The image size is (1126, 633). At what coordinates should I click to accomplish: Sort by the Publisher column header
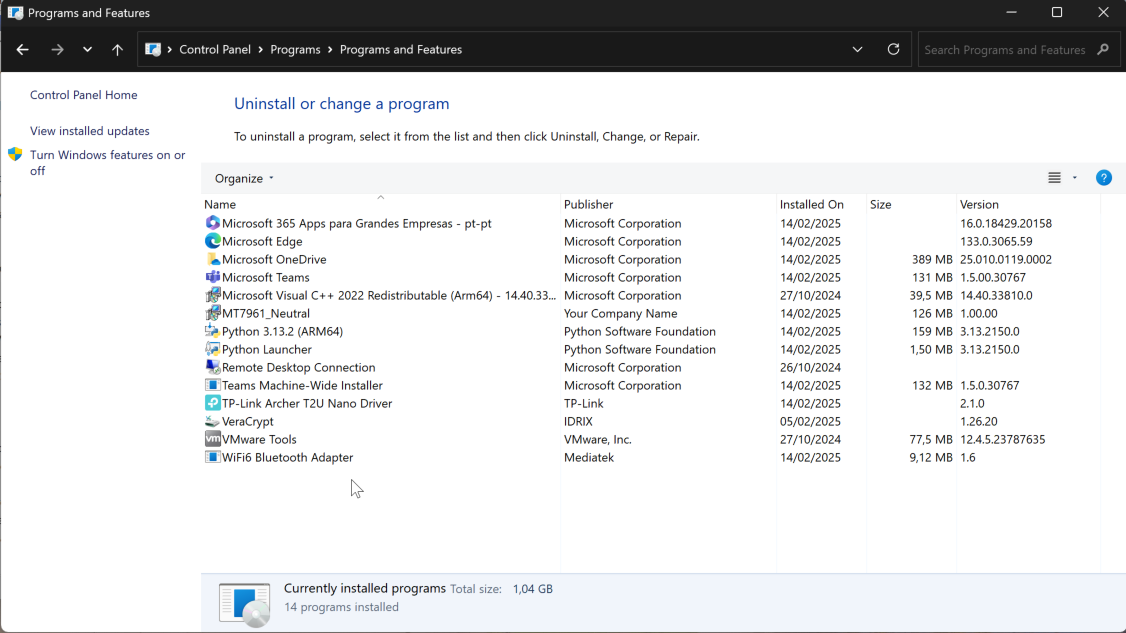click(x=668, y=204)
